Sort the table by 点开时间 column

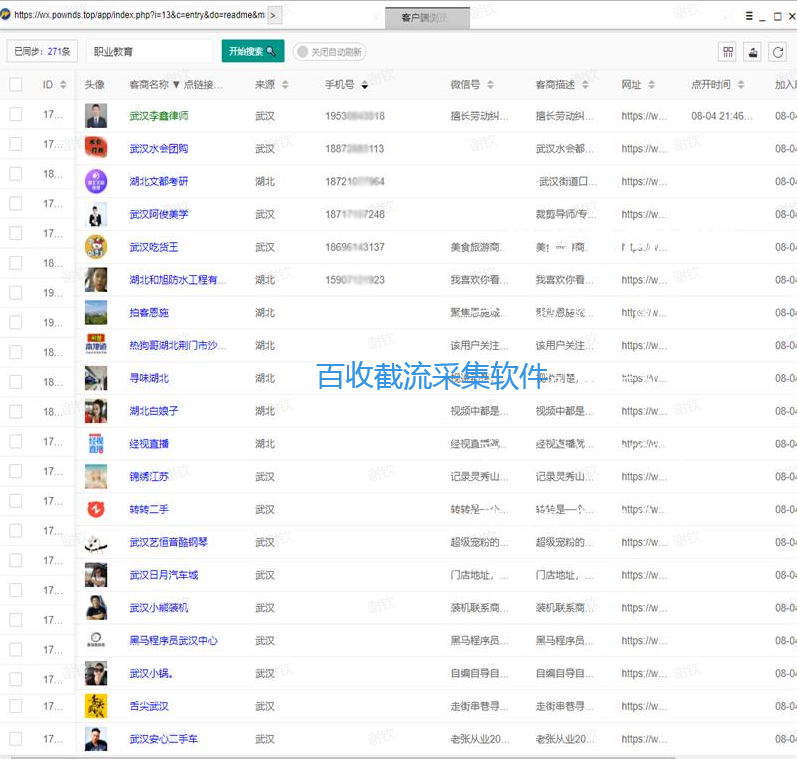click(x=741, y=84)
